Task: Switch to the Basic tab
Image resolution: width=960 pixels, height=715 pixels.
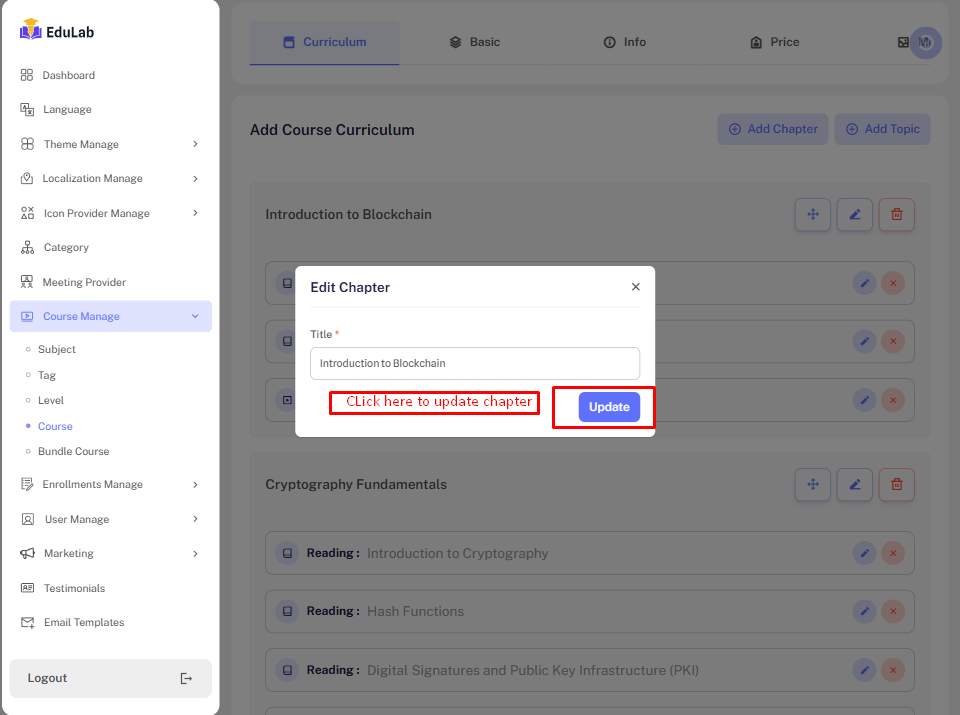Action: (474, 42)
